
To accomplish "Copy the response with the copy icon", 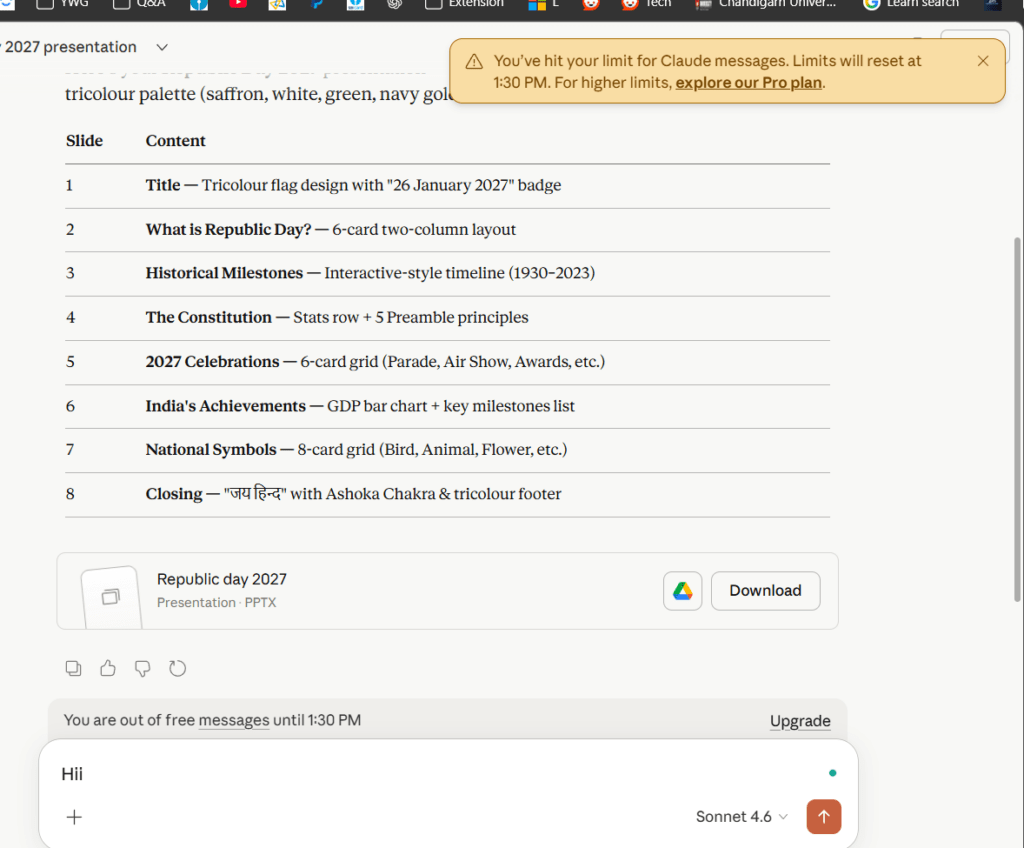I will pos(73,668).
